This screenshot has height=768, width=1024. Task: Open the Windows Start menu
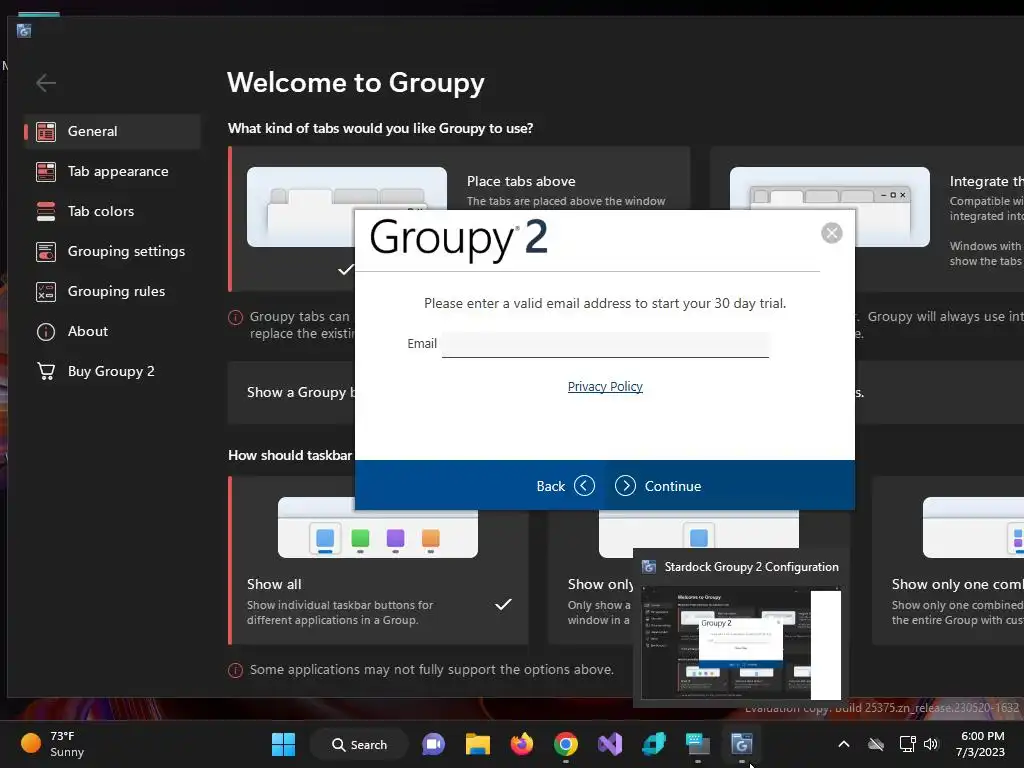[283, 744]
